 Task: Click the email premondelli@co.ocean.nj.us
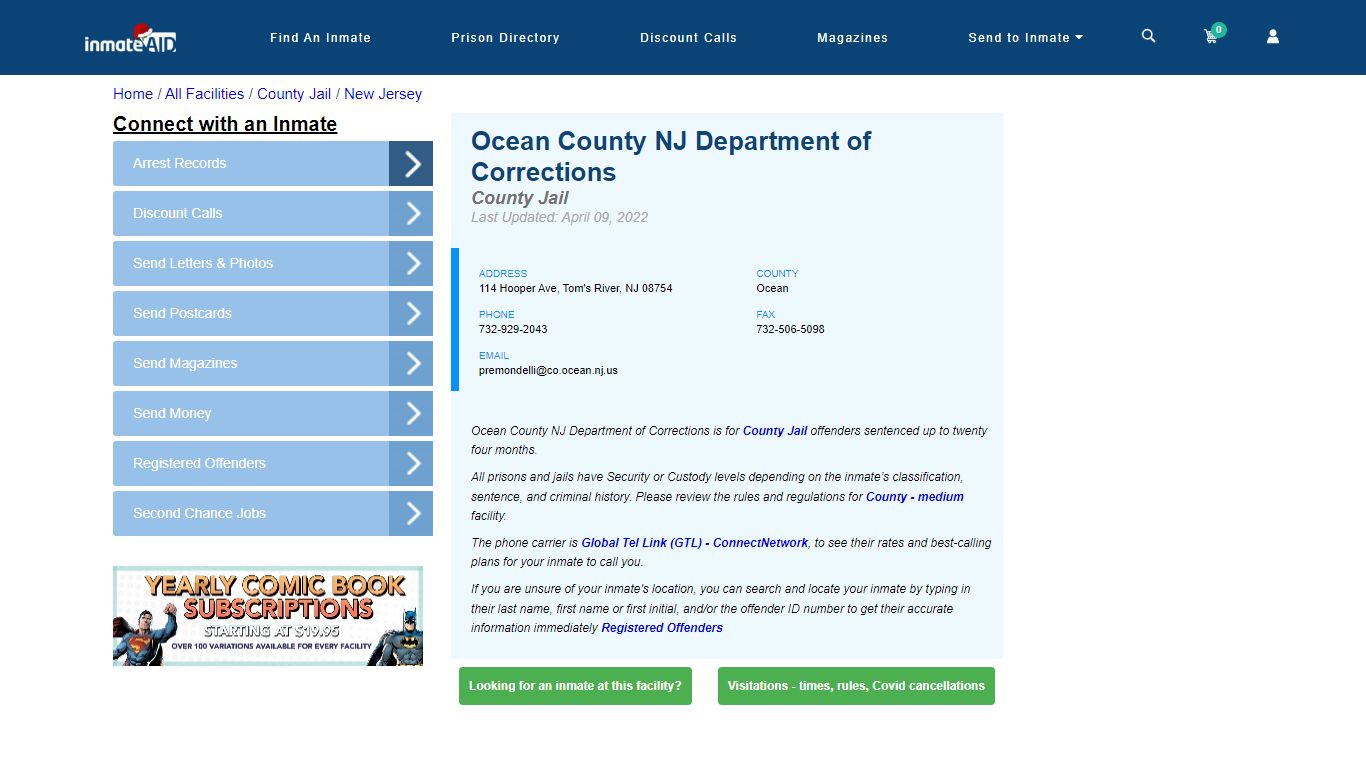point(548,370)
